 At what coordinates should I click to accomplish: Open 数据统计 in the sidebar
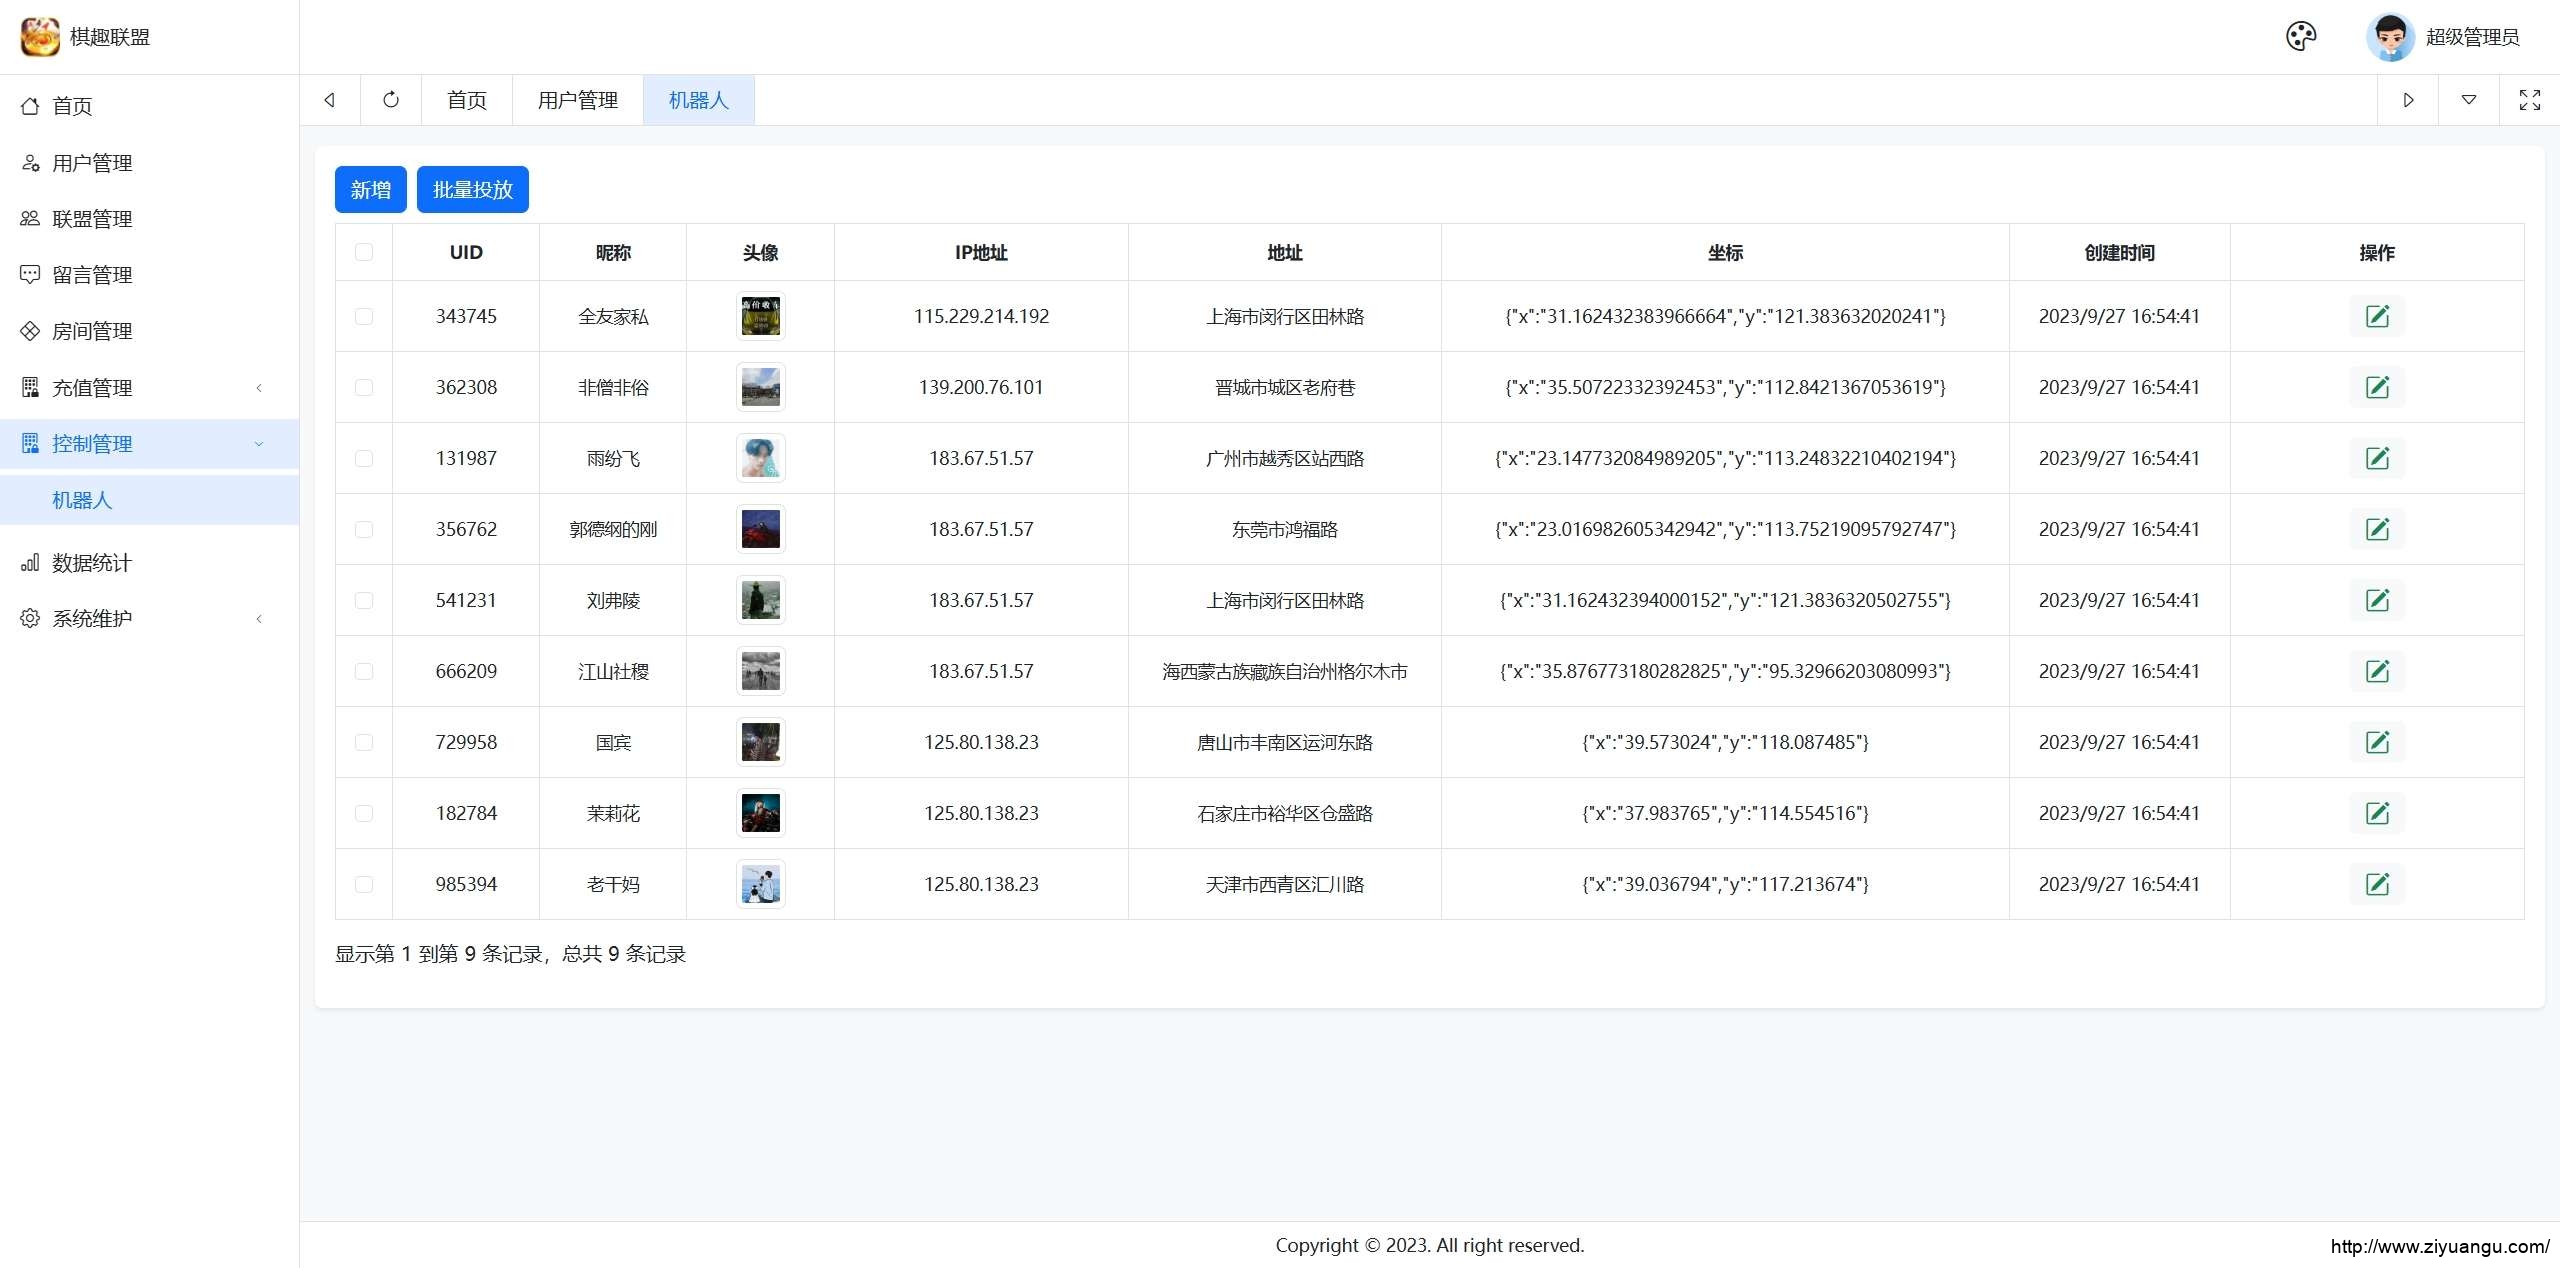tap(92, 563)
